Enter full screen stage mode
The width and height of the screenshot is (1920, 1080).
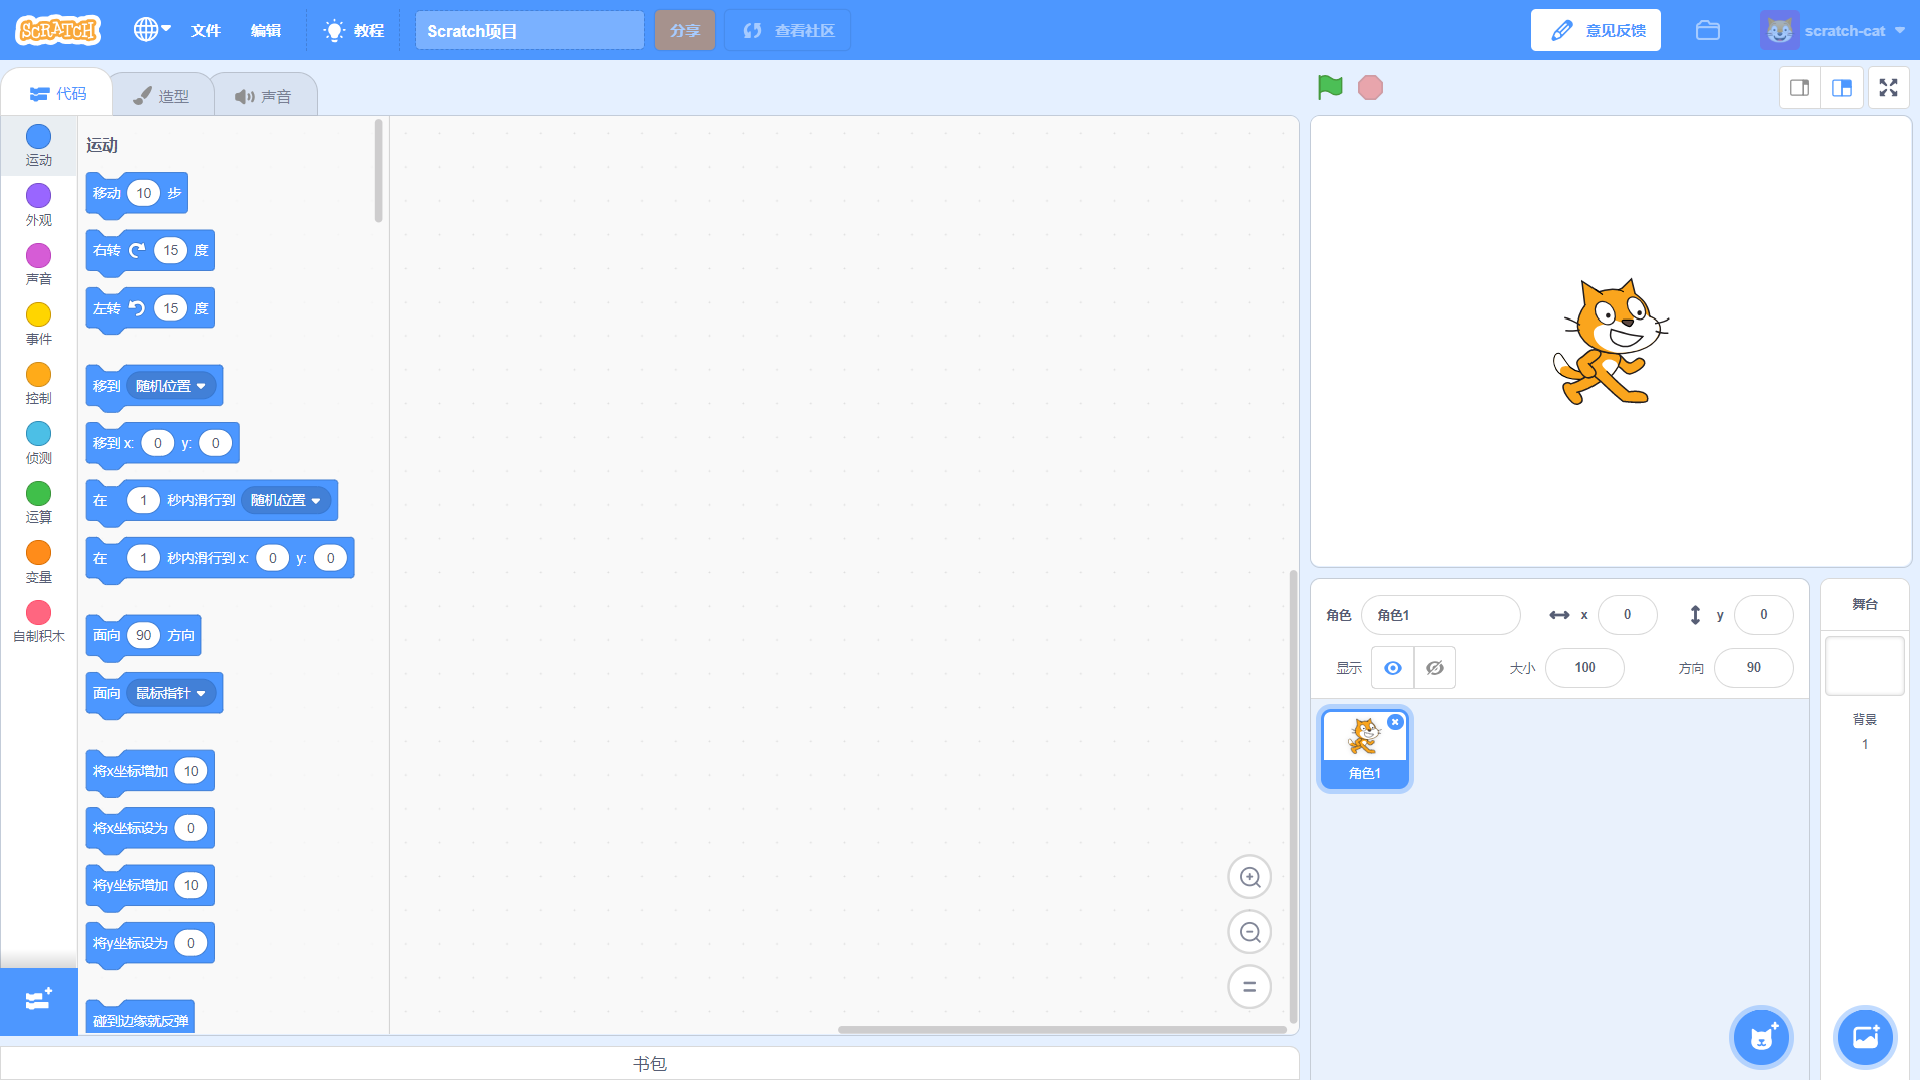(x=1888, y=88)
